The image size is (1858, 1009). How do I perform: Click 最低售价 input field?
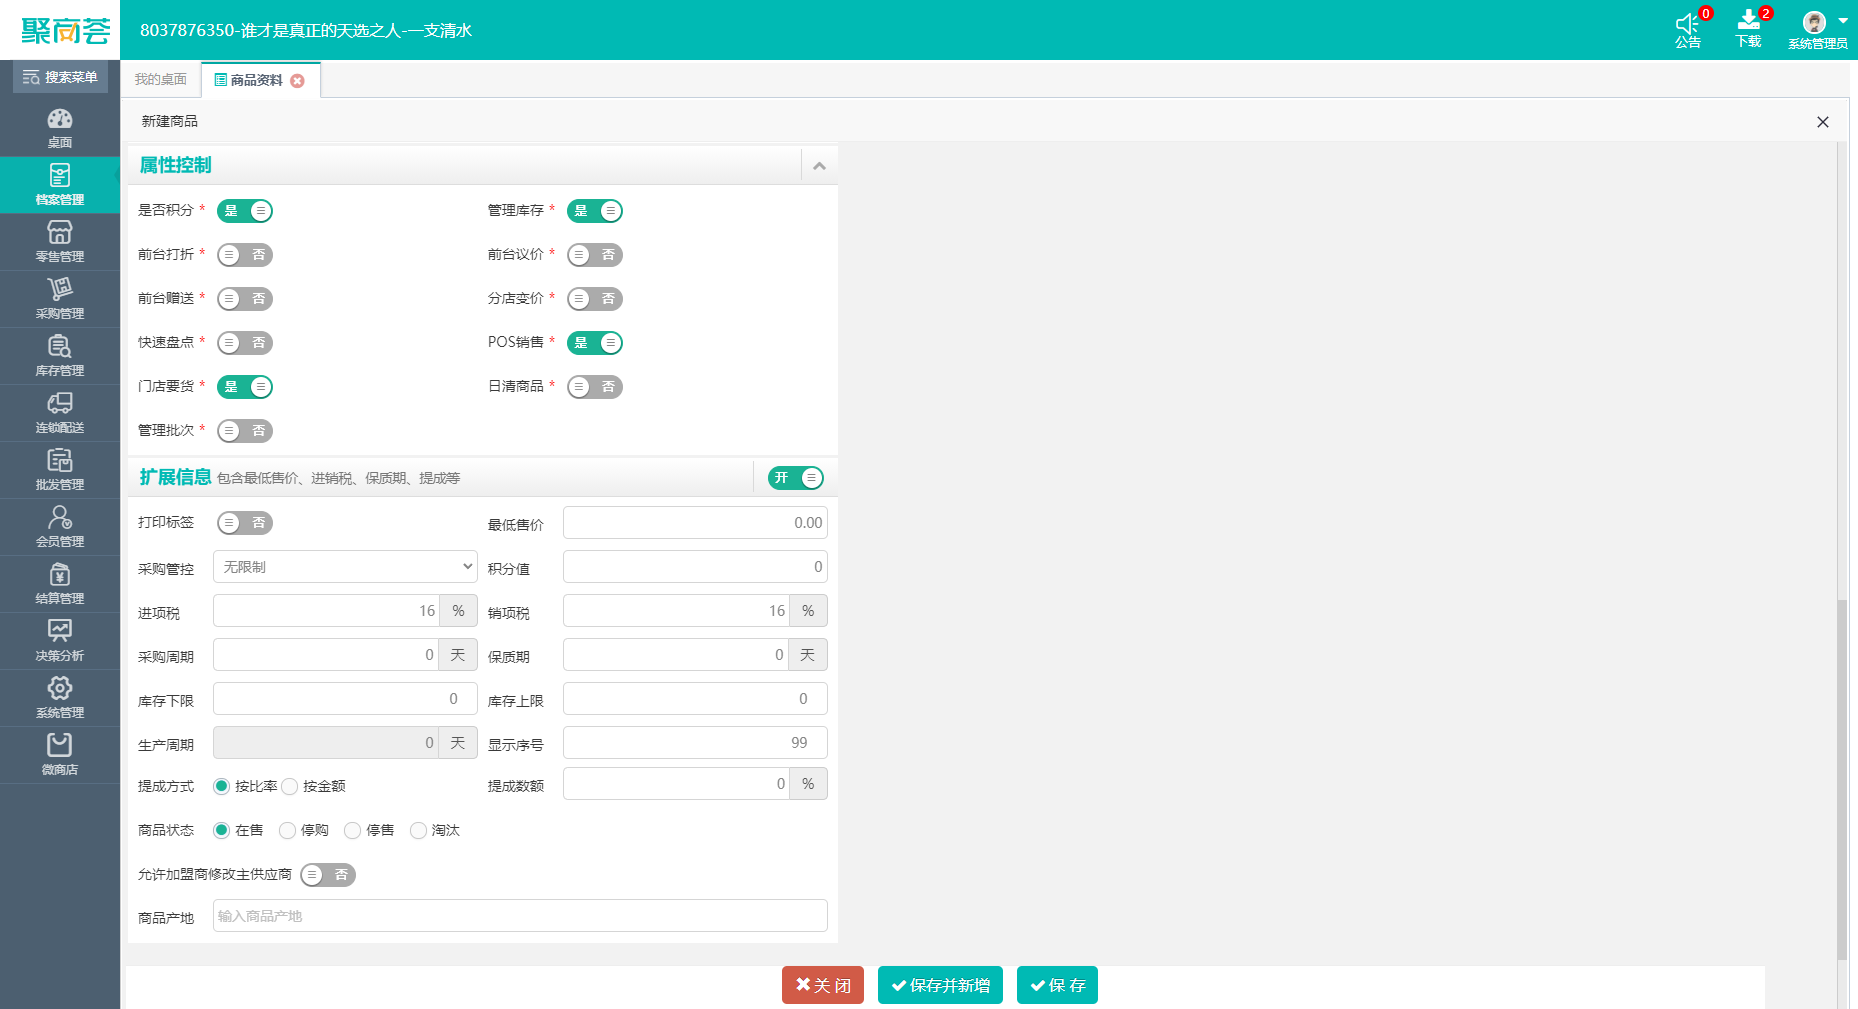(695, 523)
